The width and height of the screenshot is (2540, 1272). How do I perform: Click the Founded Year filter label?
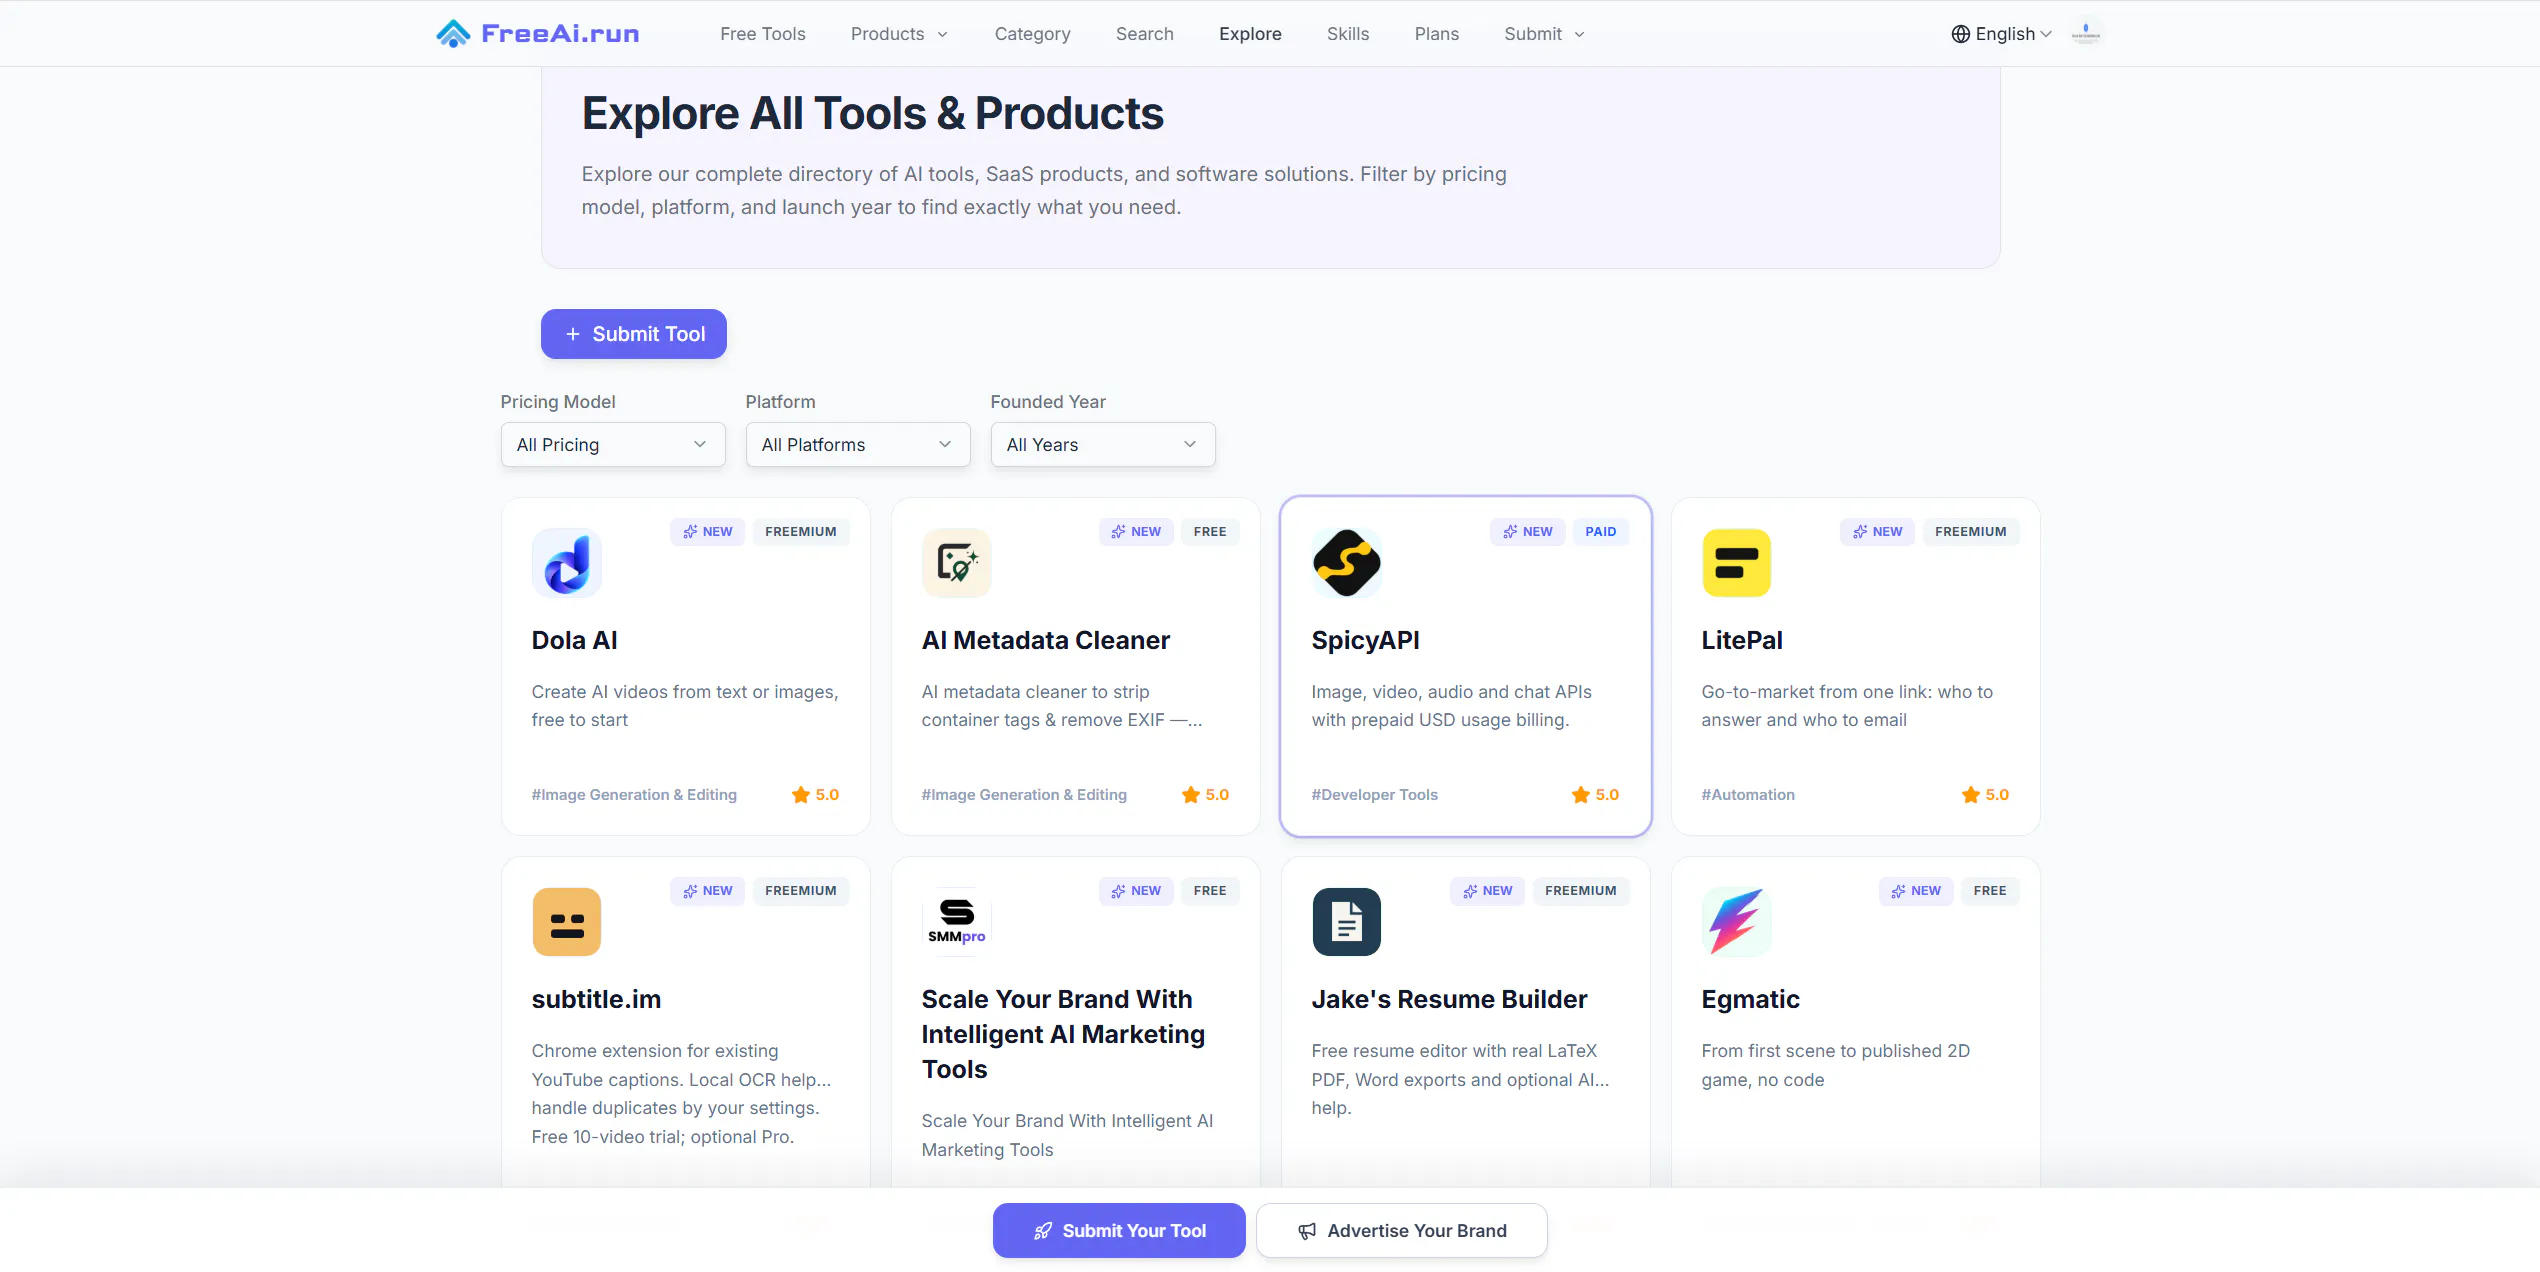click(x=1048, y=402)
